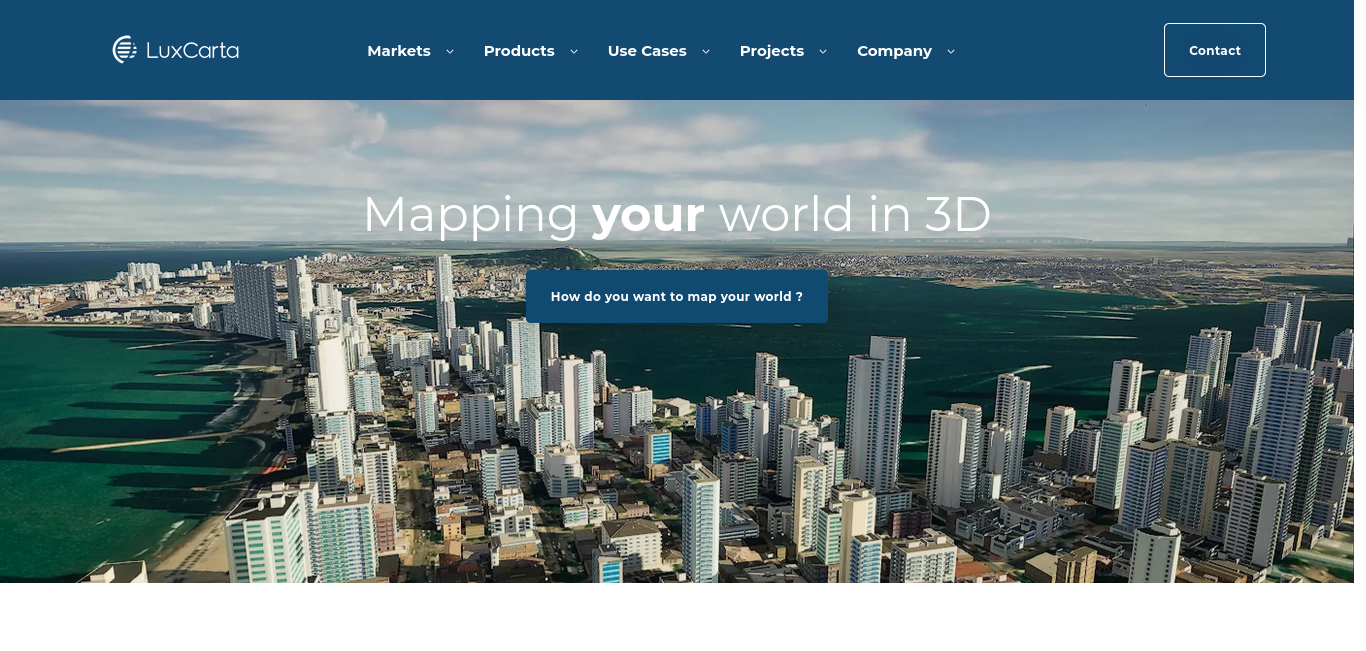Click the Contact button
Viewport: 1366px width, 651px height.
[1215, 50]
